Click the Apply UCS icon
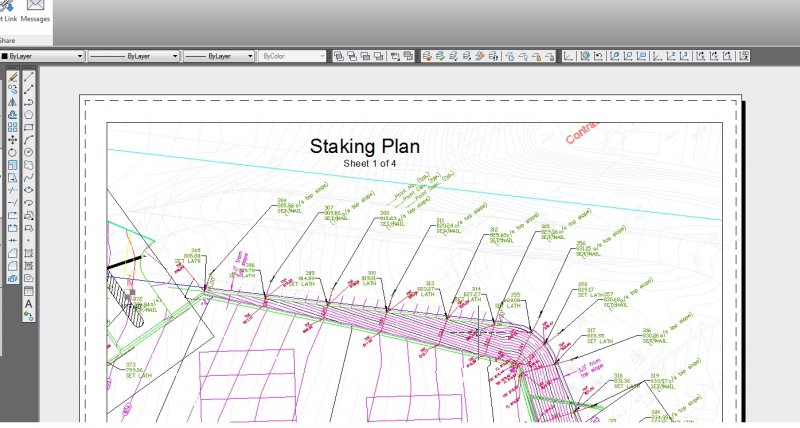Screen dimensions: 800x428 [x=743, y=56]
